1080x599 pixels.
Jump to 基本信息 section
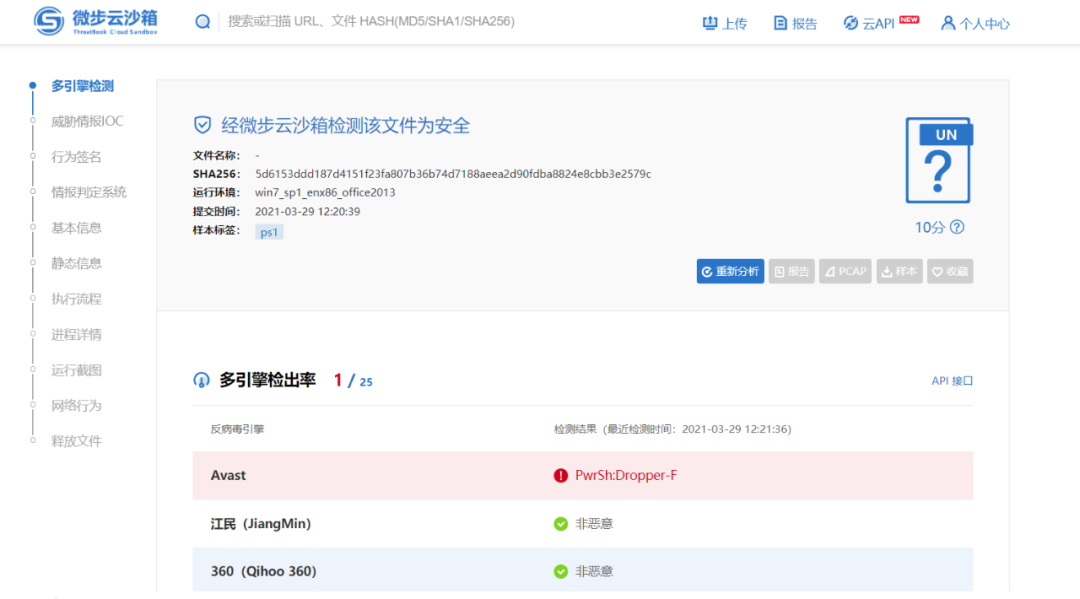click(x=76, y=228)
